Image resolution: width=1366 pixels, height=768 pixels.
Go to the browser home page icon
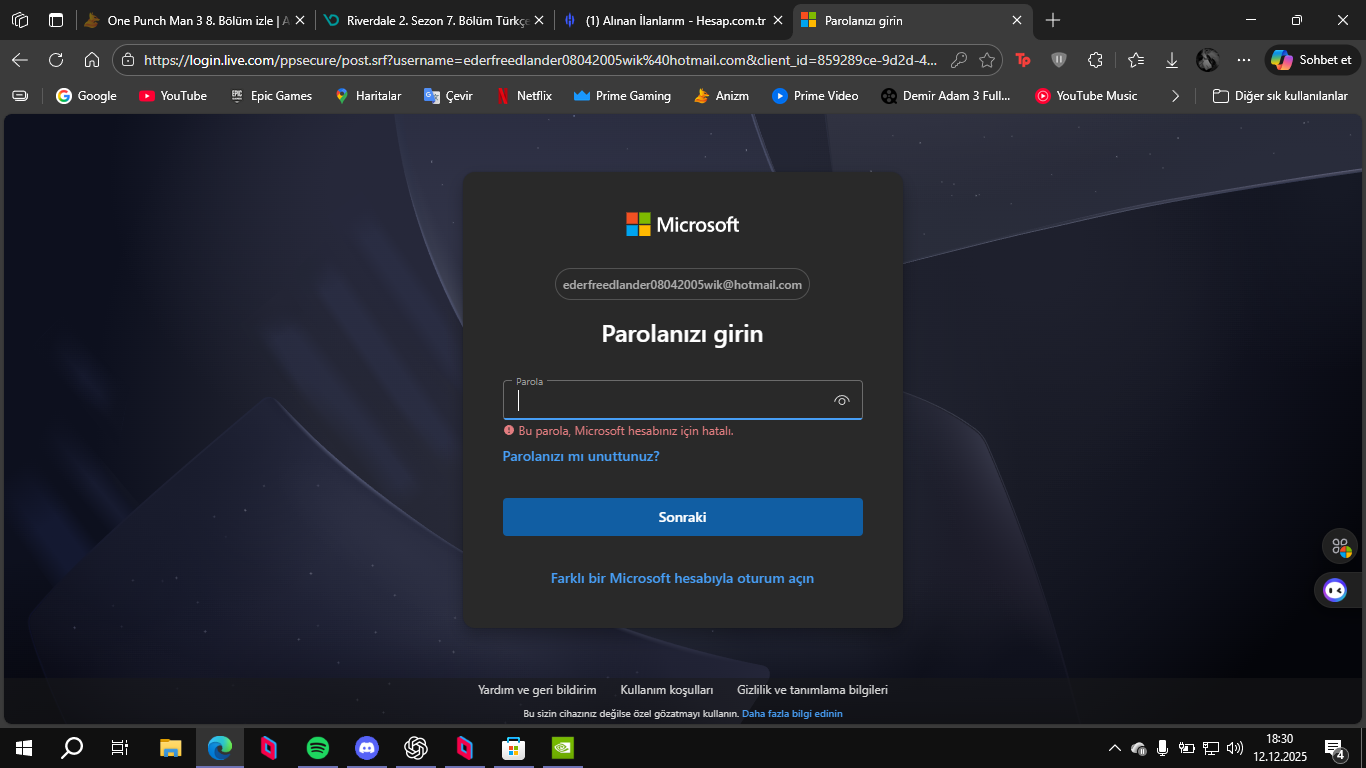tap(92, 60)
